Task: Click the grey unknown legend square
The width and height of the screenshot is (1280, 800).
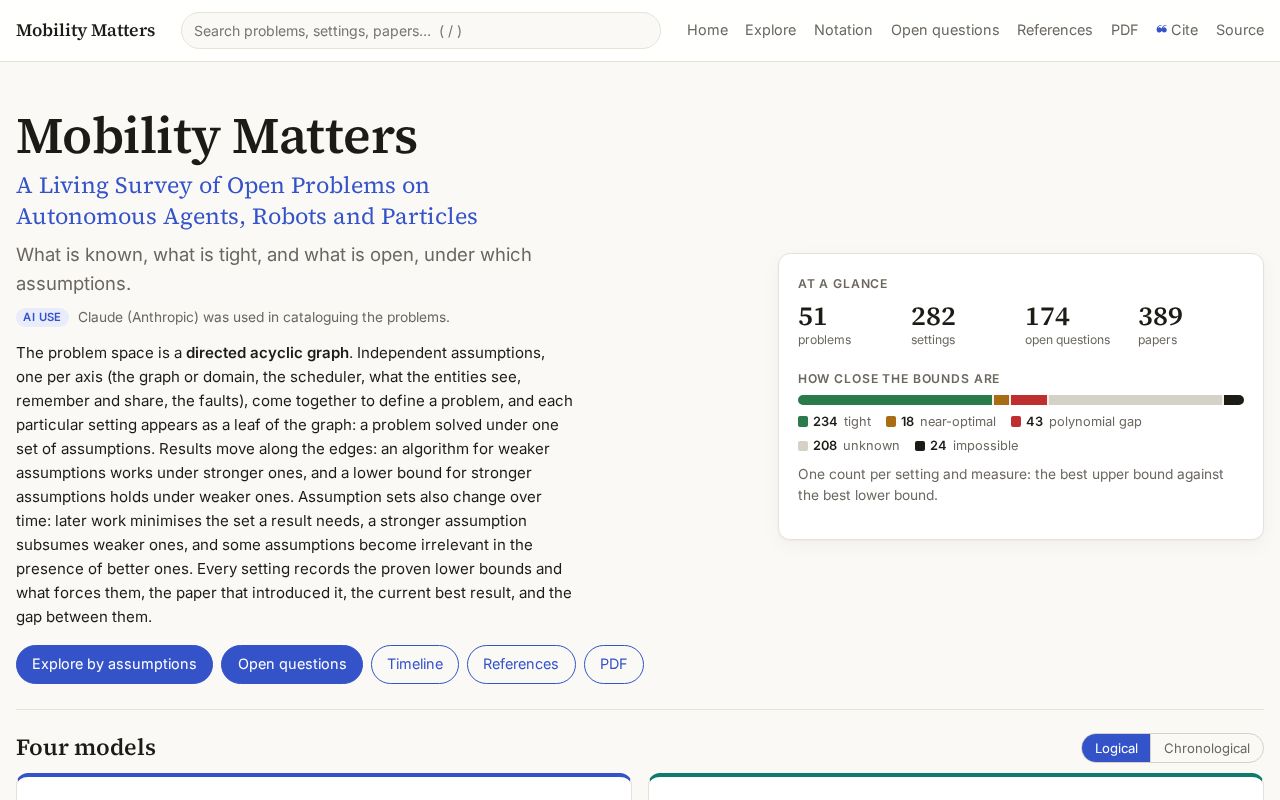Action: [803, 446]
